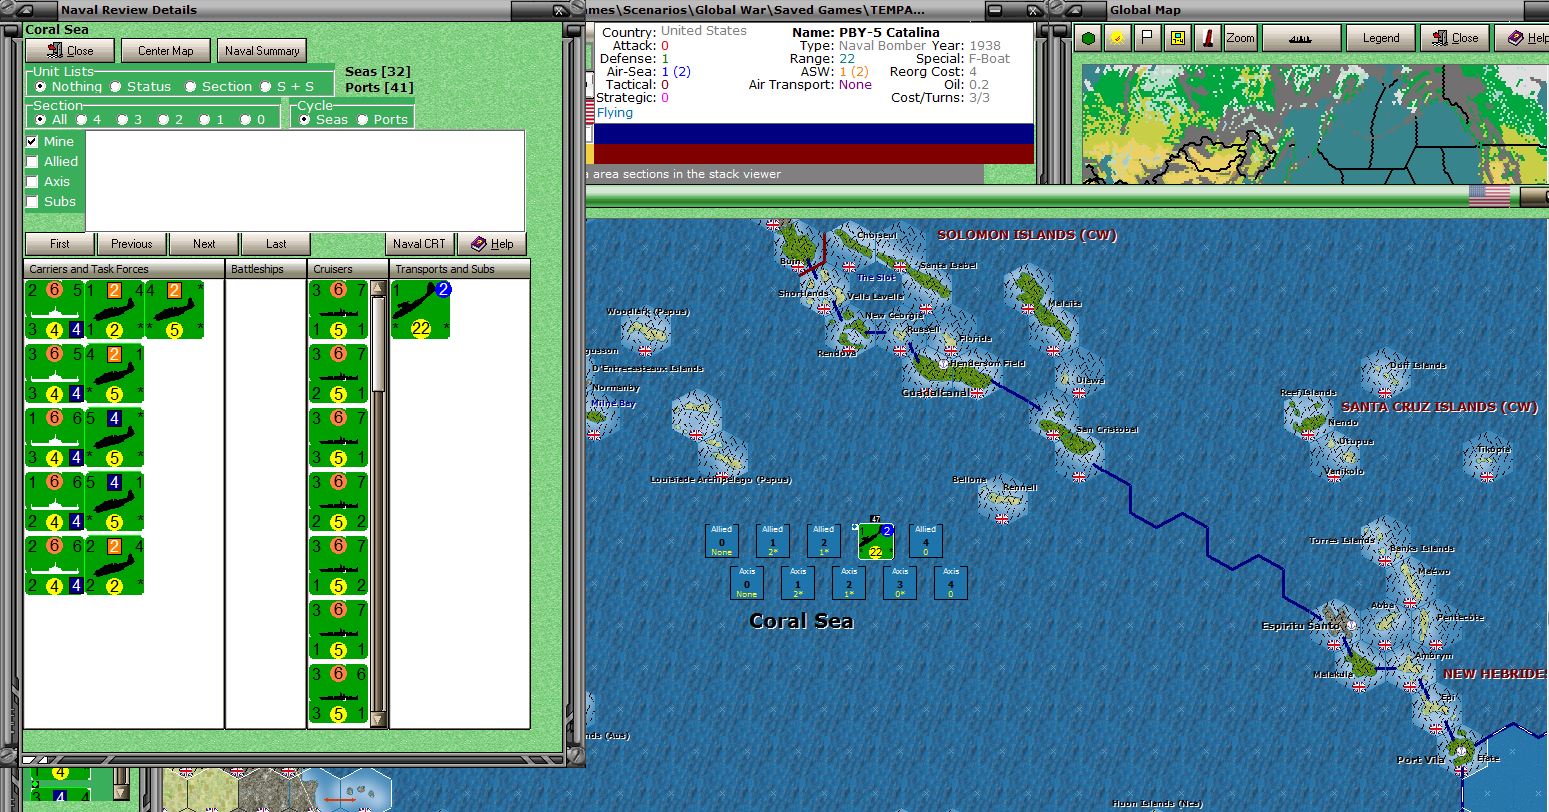Click the Axis 1 sea section box
The width and height of the screenshot is (1549, 812).
[x=797, y=583]
